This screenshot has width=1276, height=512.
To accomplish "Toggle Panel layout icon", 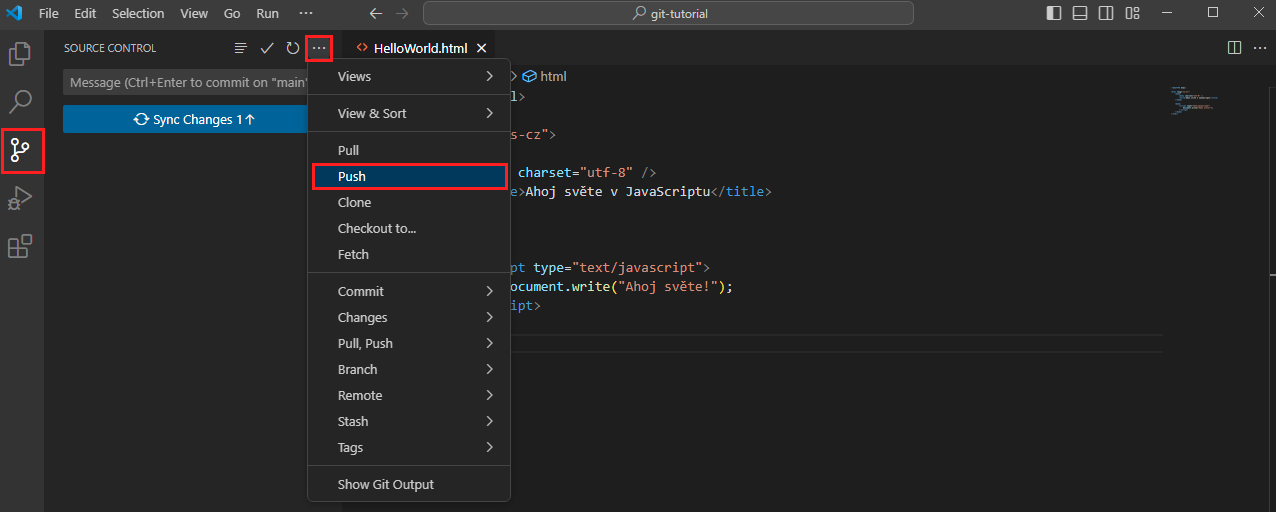I will pyautogui.click(x=1080, y=13).
